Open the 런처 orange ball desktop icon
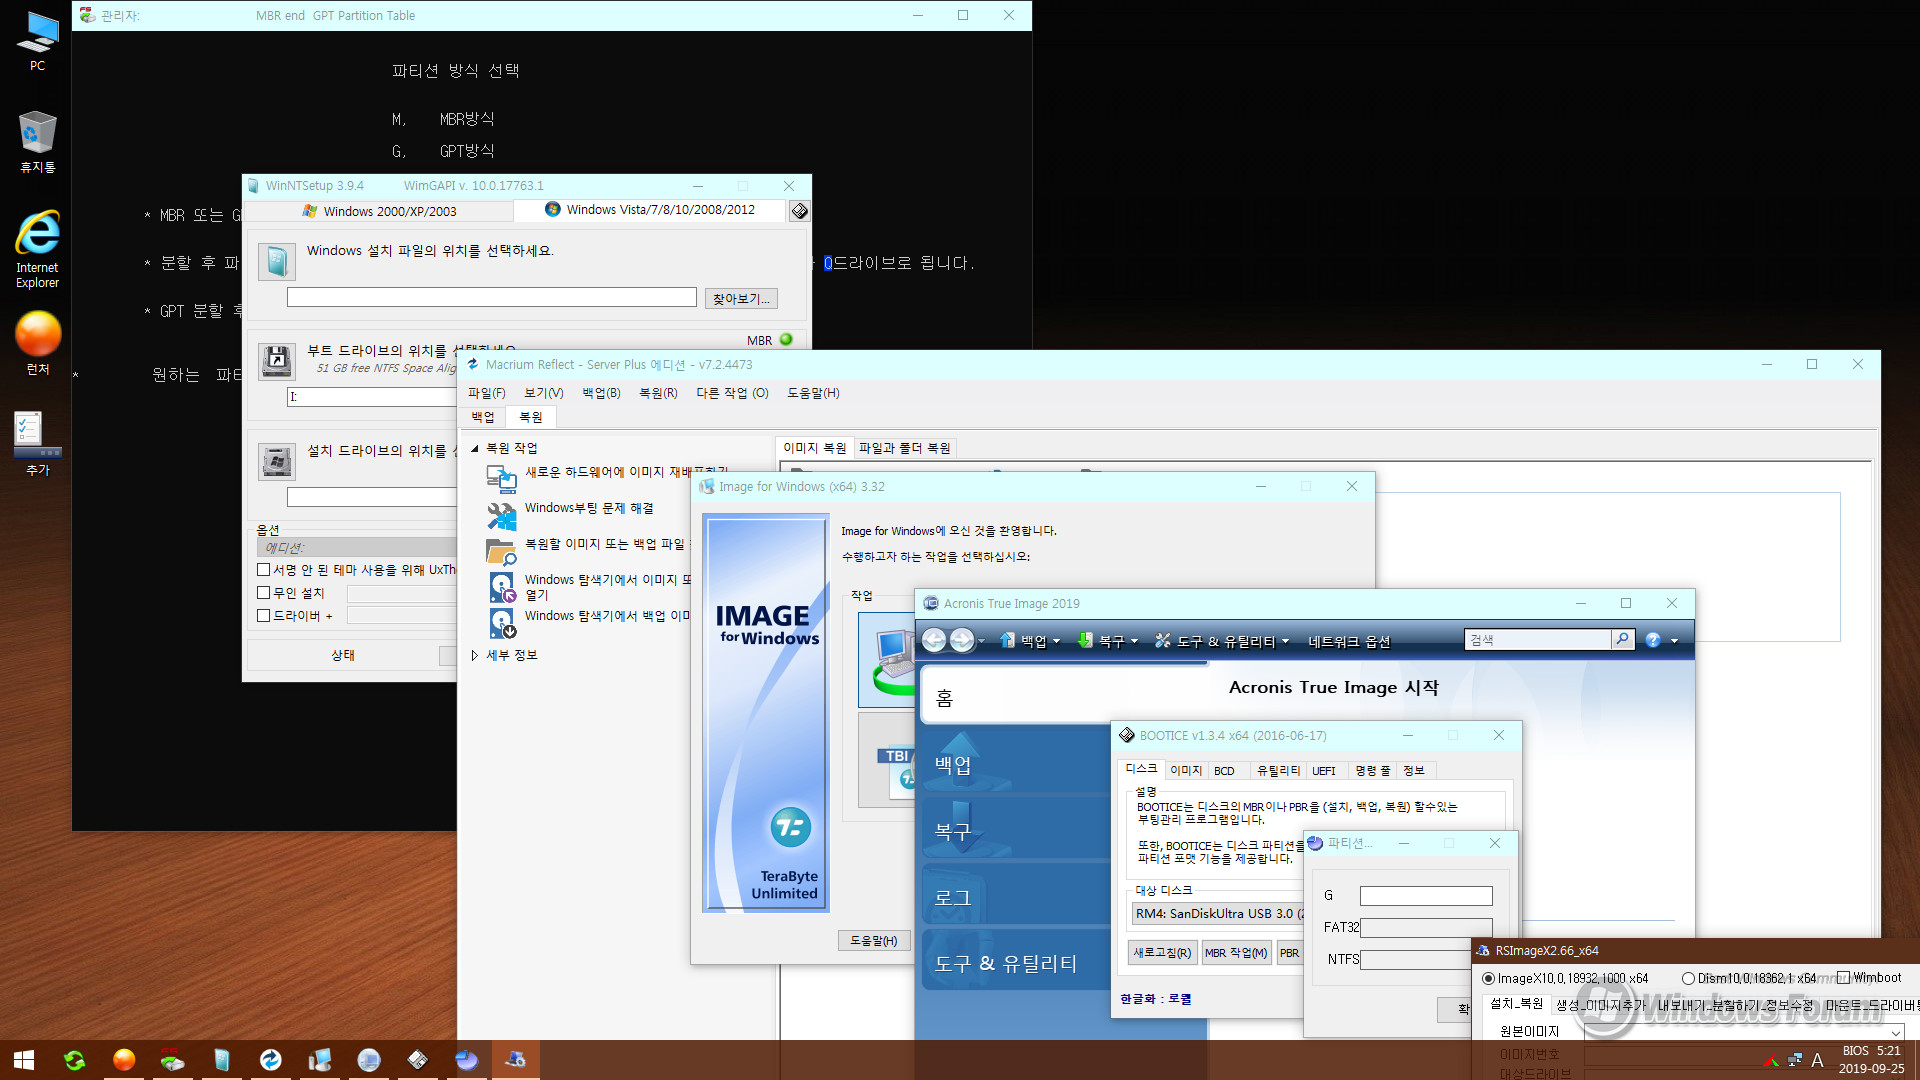1920x1080 pixels. [x=37, y=343]
